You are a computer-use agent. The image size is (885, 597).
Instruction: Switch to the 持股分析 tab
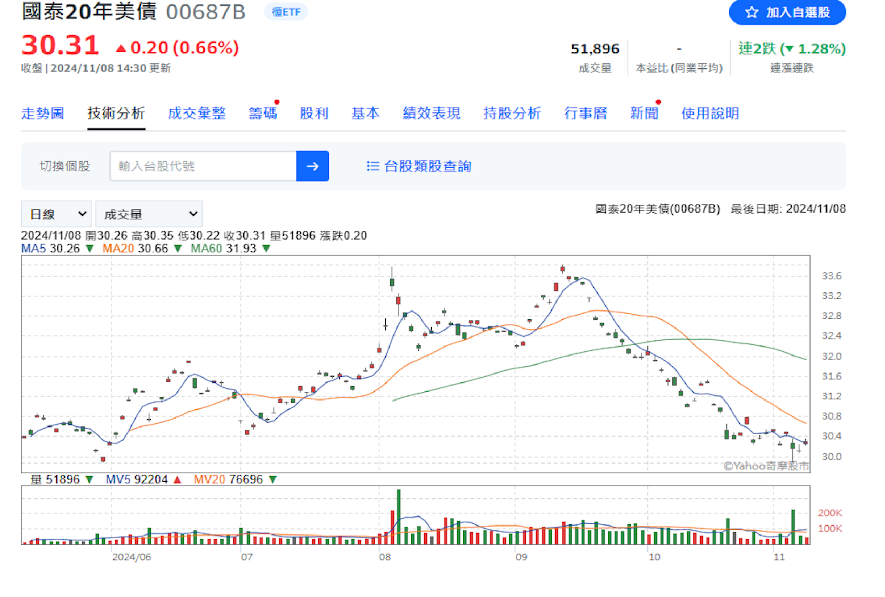click(512, 113)
